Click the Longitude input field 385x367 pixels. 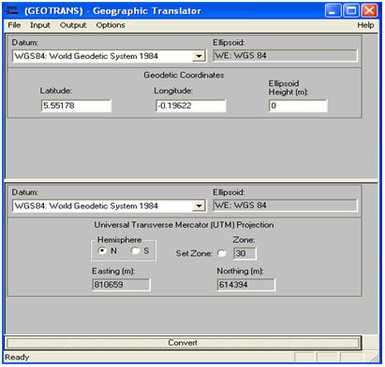coord(191,106)
